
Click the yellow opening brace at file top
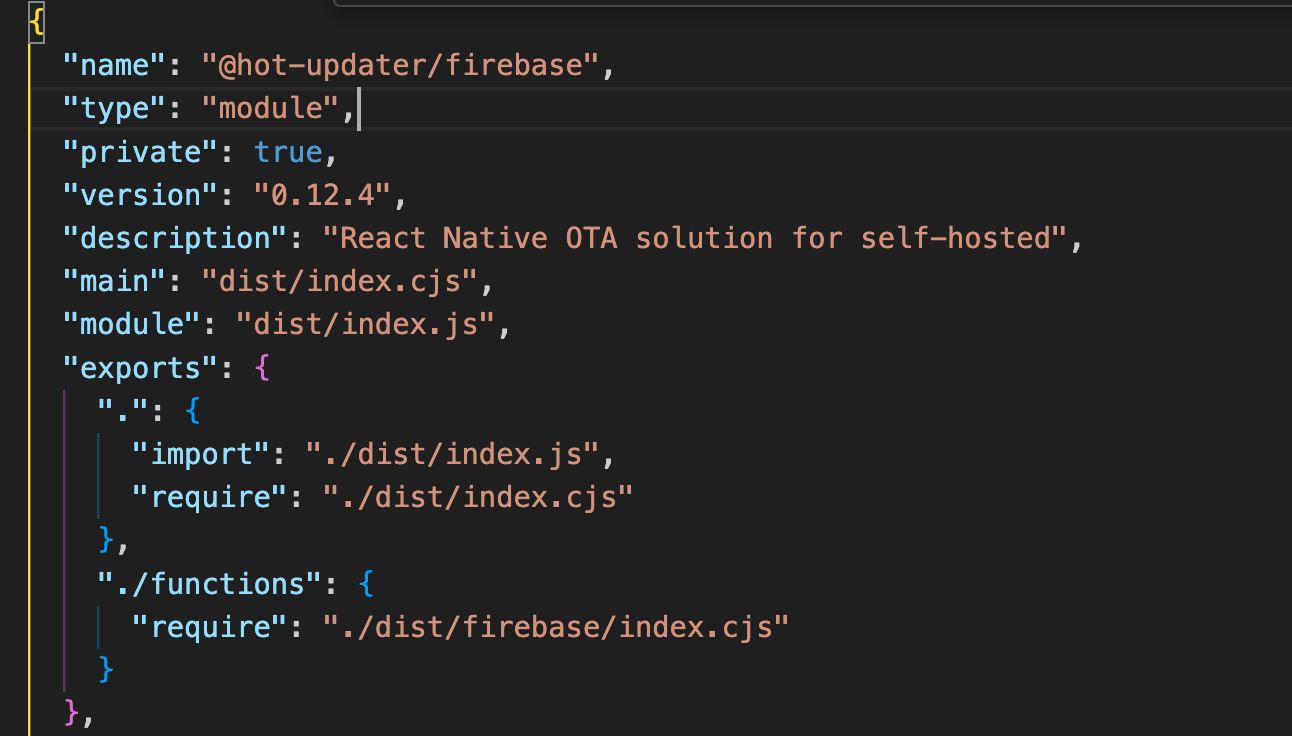pos(37,21)
